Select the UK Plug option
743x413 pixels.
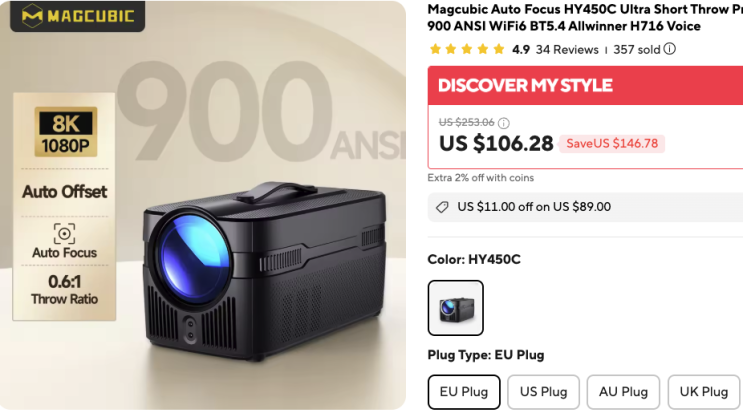tap(704, 392)
